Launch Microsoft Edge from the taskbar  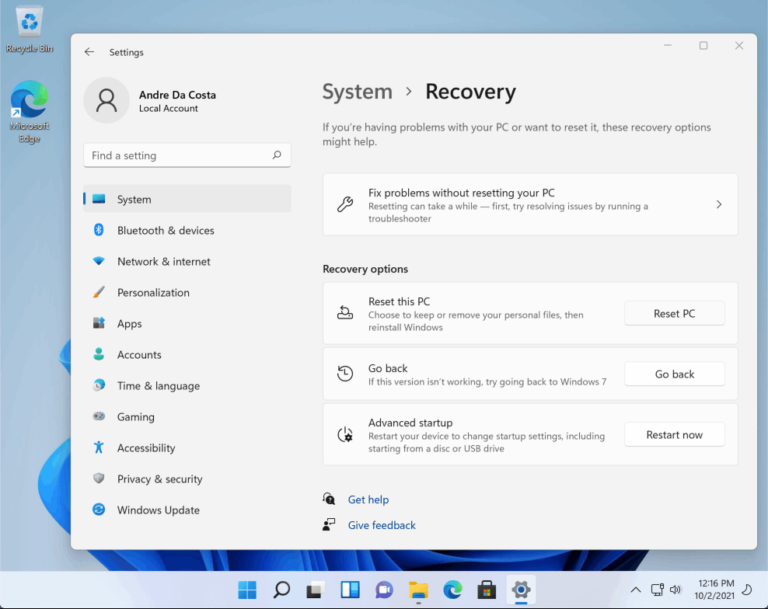(453, 590)
